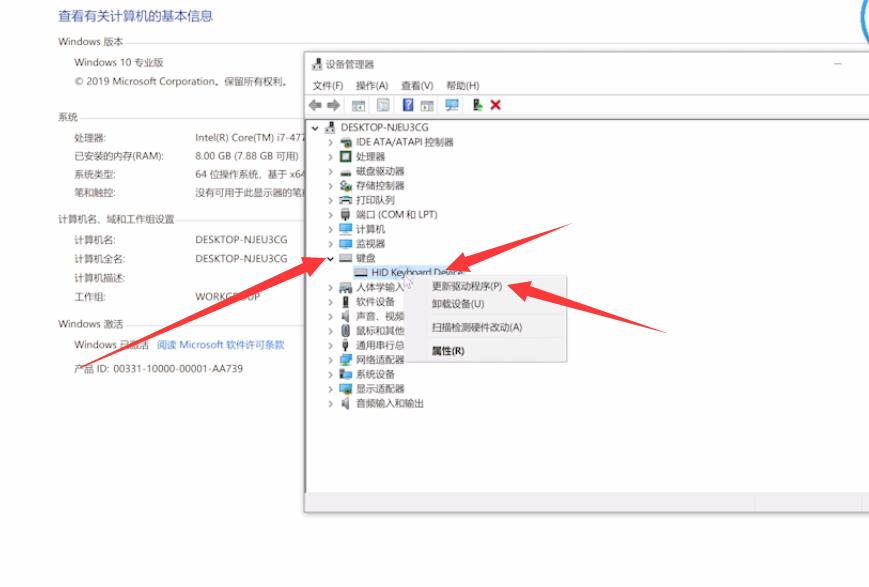Click the "Windows 10 专业版" text in System window

119,62
